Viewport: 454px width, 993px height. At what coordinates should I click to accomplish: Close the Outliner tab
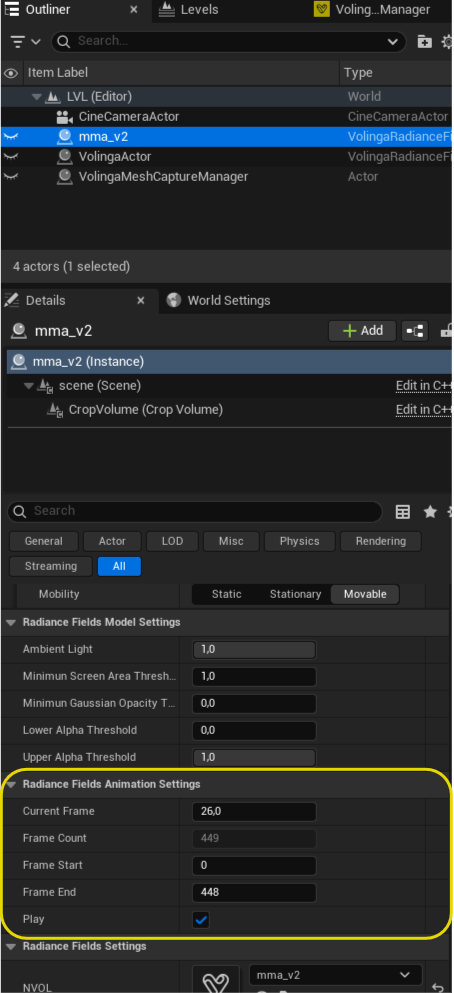[134, 10]
